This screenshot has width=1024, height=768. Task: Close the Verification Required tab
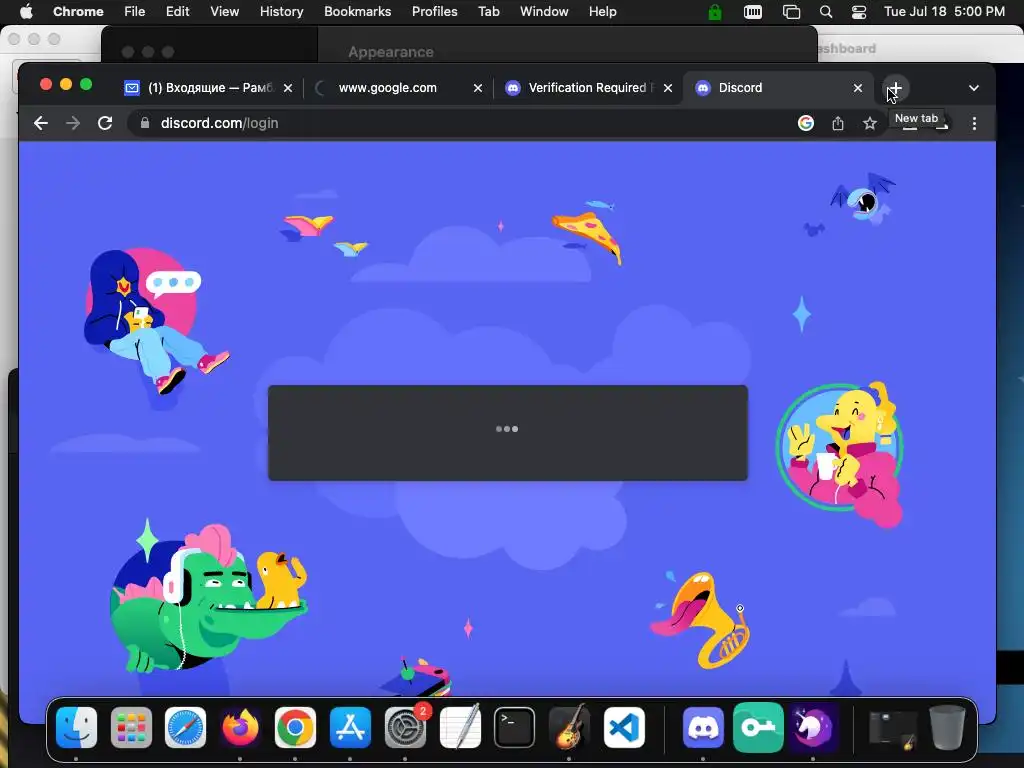pyautogui.click(x=668, y=88)
